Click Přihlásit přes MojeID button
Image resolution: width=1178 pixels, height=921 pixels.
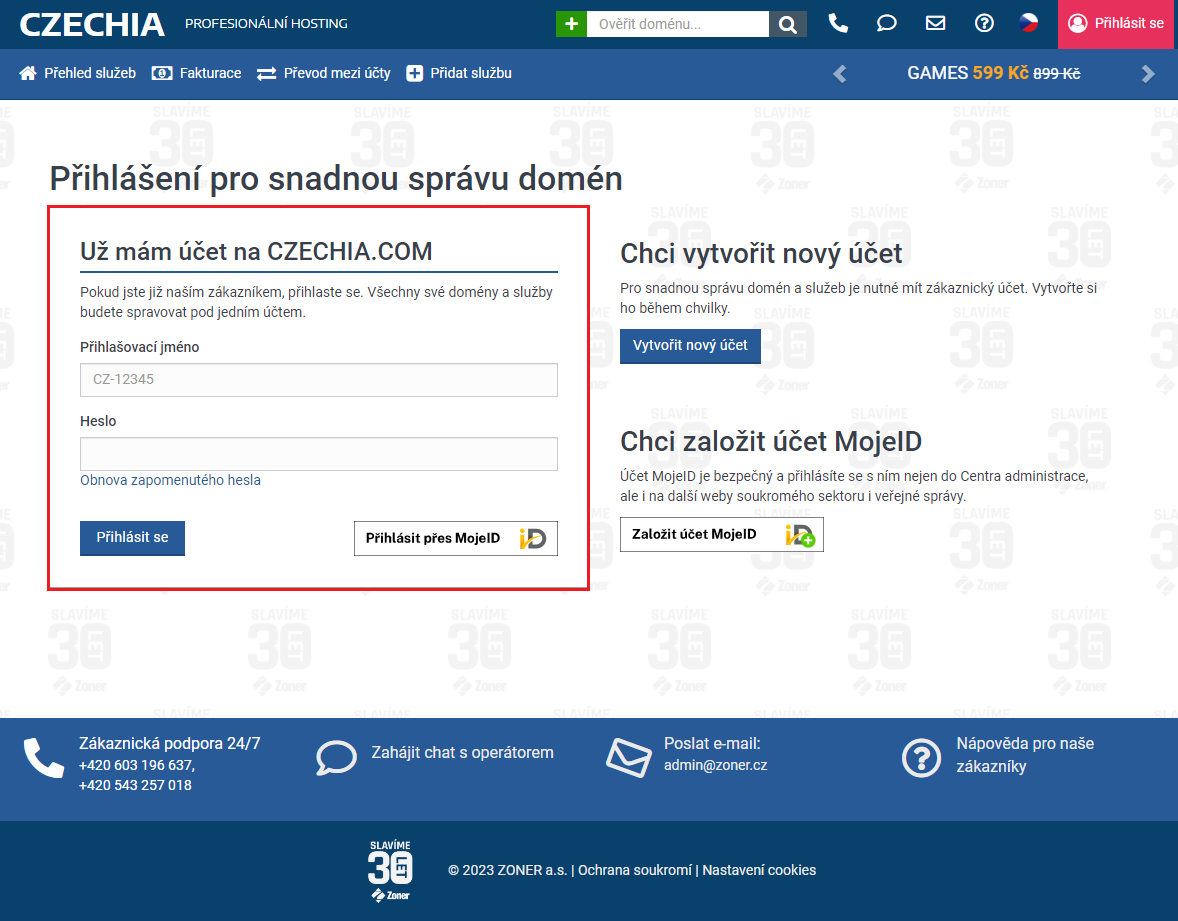coord(456,538)
